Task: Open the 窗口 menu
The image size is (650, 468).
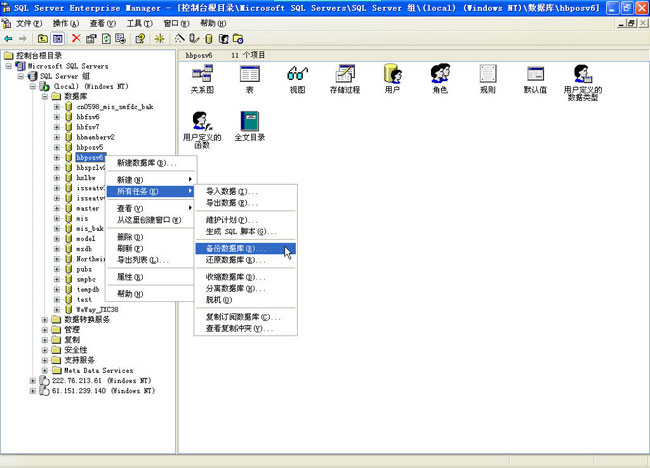Action: [176, 24]
